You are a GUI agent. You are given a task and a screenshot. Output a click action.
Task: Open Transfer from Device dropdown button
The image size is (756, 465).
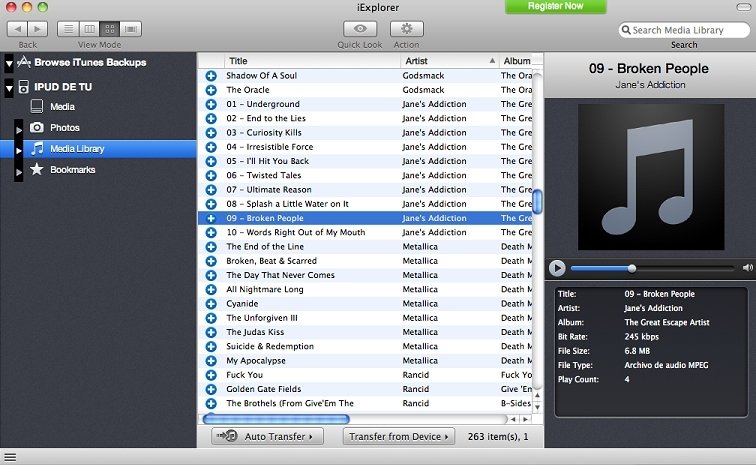[x=399, y=436]
